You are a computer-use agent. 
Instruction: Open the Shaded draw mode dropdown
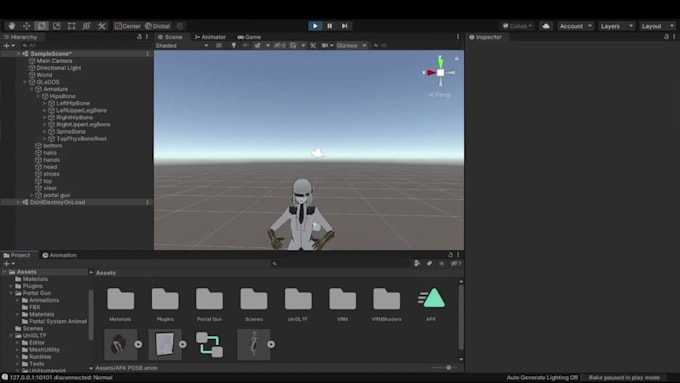182,45
